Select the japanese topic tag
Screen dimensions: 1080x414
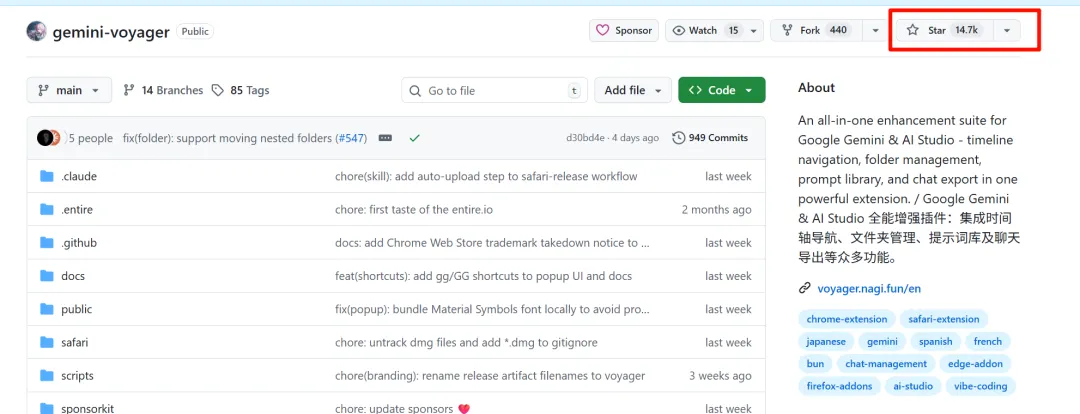pyautogui.click(x=827, y=341)
